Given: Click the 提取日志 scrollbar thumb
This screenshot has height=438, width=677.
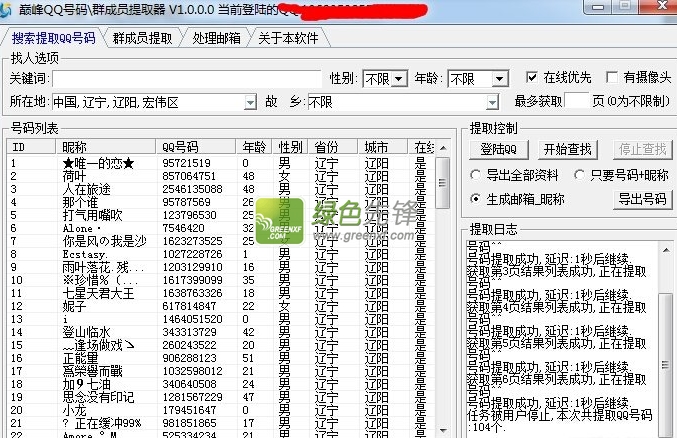Looking at the screenshot, I should click(x=665, y=365).
